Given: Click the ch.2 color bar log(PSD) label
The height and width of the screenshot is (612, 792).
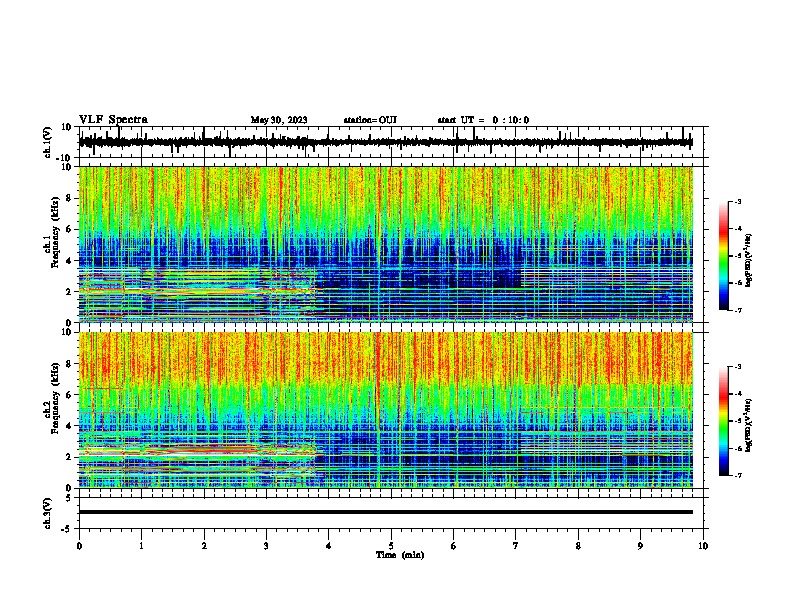Looking at the screenshot, I should click(749, 426).
